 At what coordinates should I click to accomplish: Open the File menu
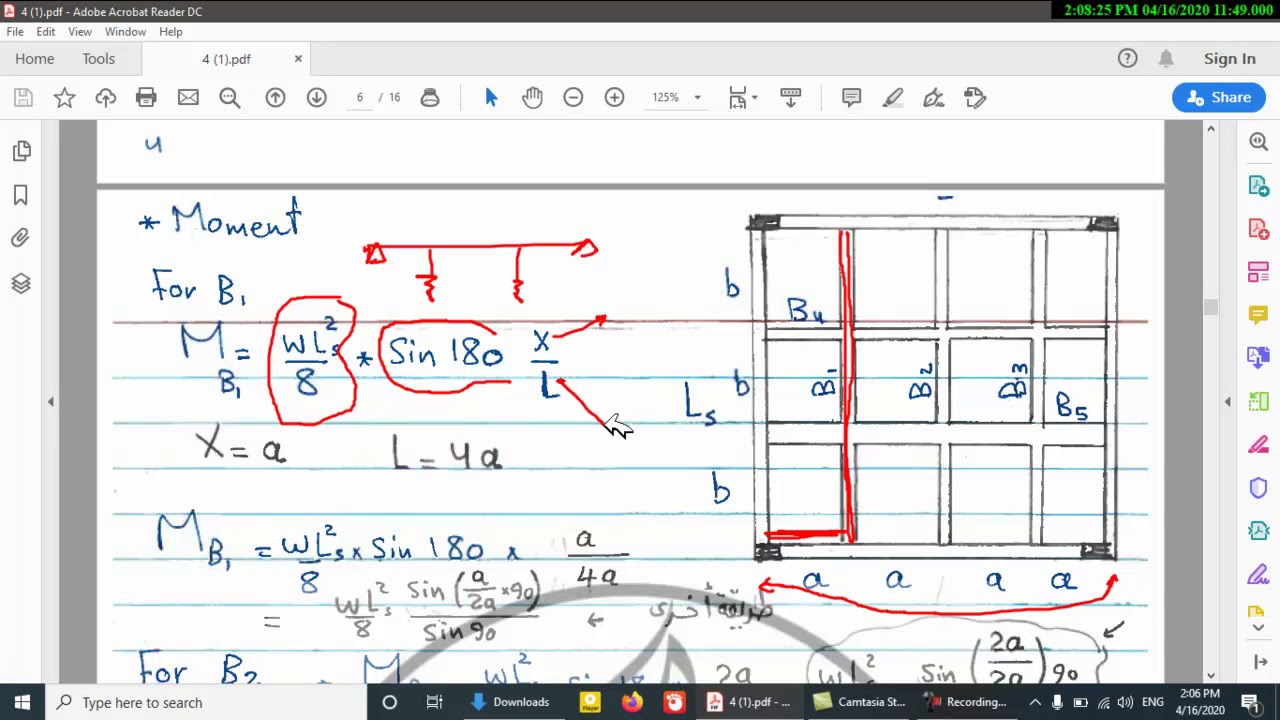pos(15,32)
